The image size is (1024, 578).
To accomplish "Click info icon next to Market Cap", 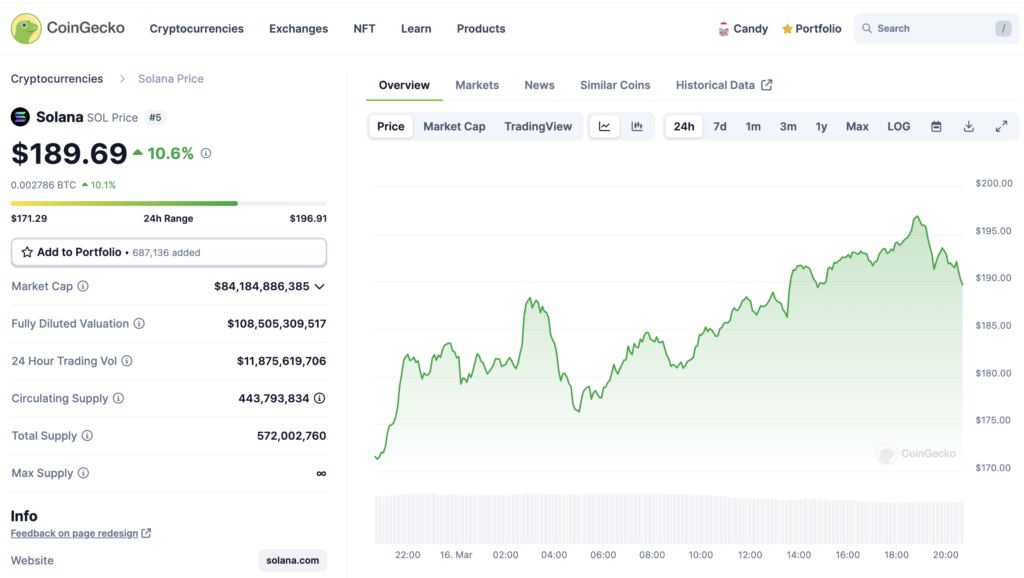I will tap(83, 286).
